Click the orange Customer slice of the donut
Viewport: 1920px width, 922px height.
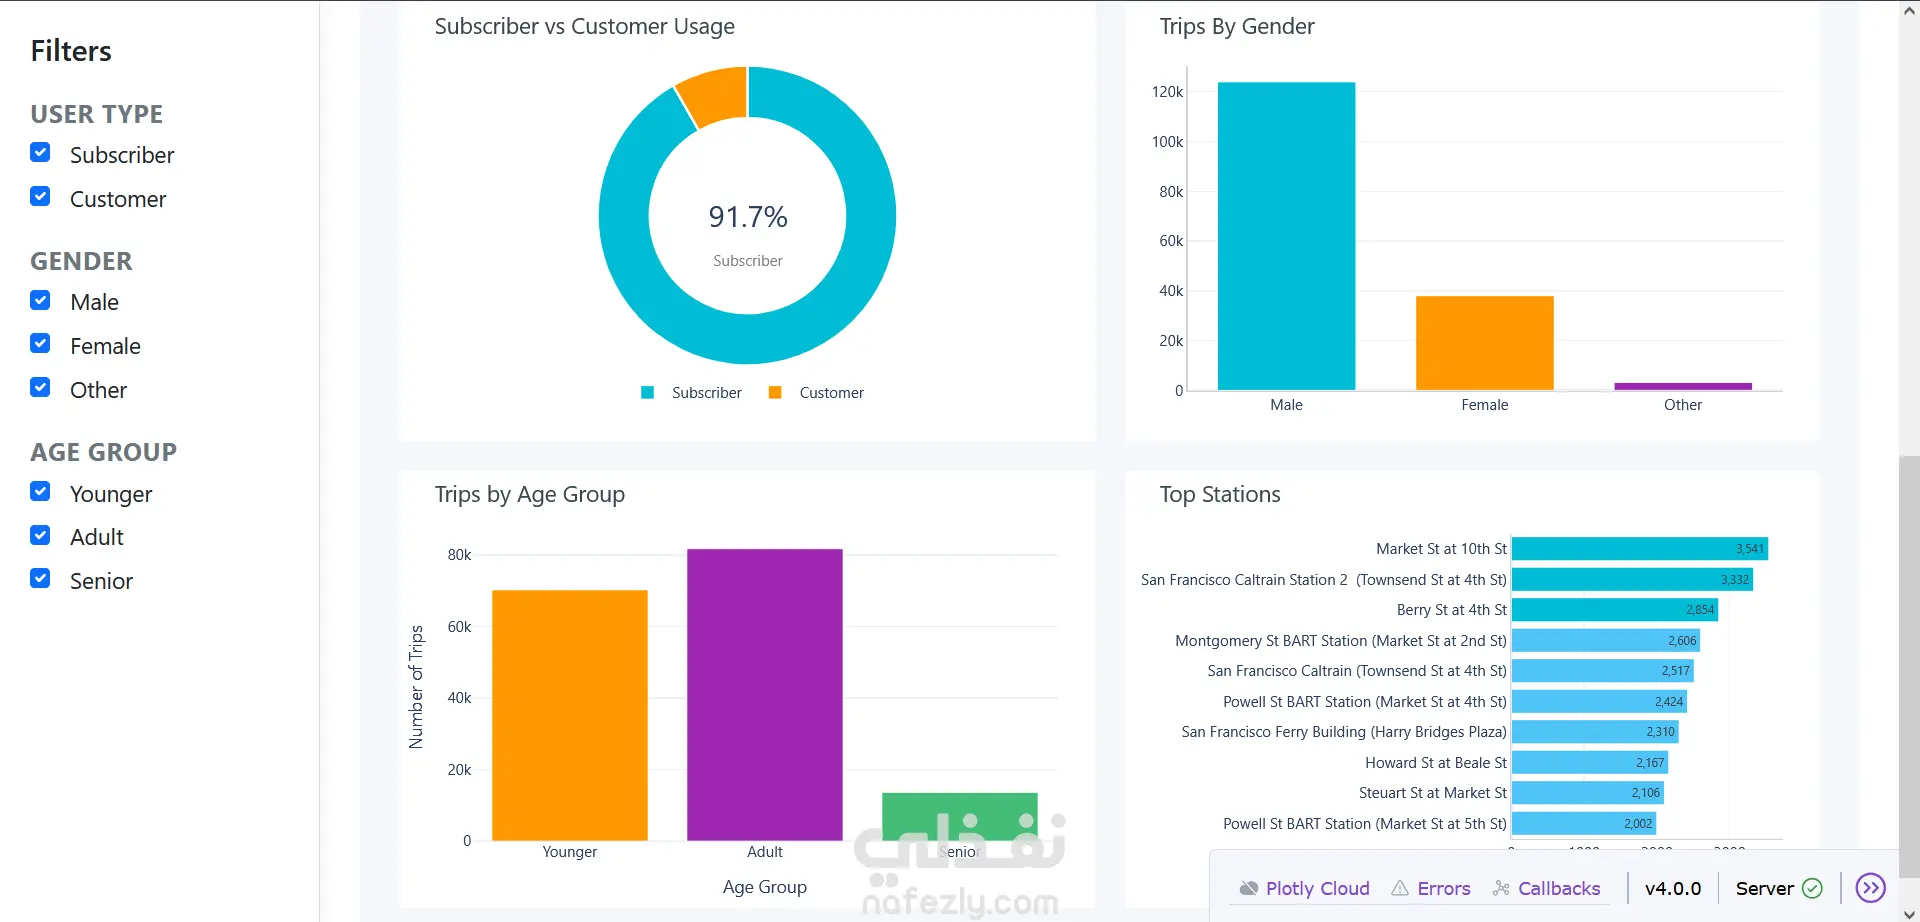[x=716, y=96]
